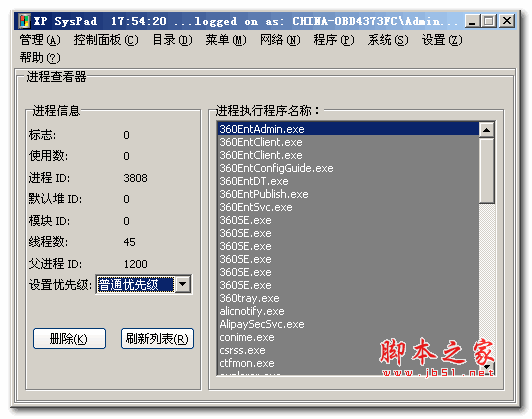Maximize the XP SysPad window
Viewport: 532px width, 419px height.
pos(489,21)
